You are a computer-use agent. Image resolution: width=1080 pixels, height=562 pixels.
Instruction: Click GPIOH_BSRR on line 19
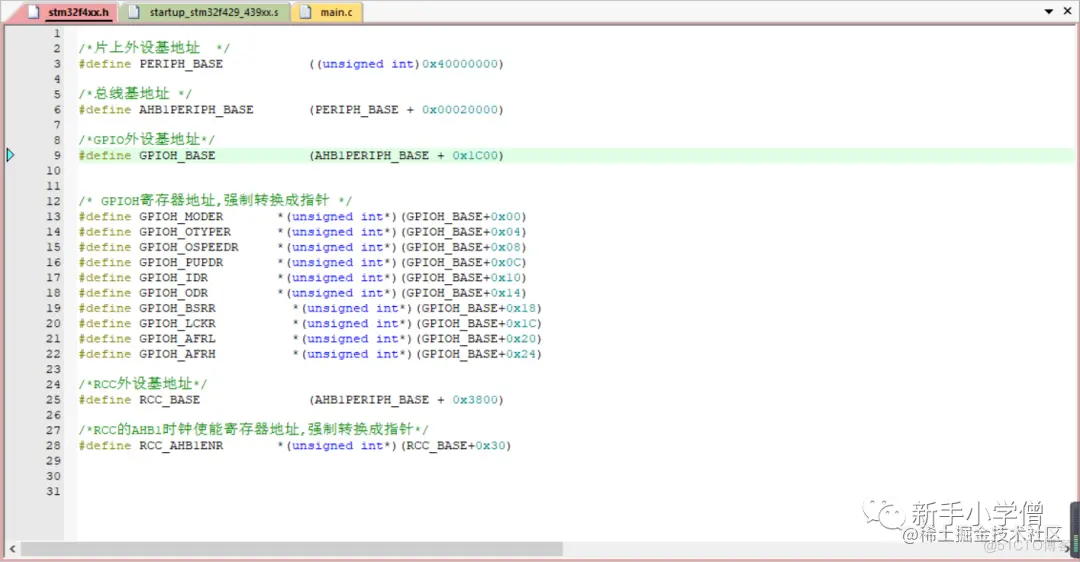177,309
